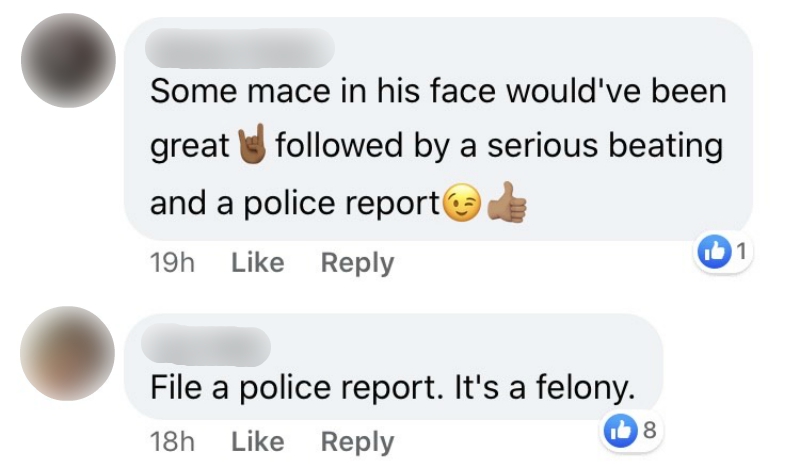Click the reaction count number 1
800x468 pixels.
point(742,251)
